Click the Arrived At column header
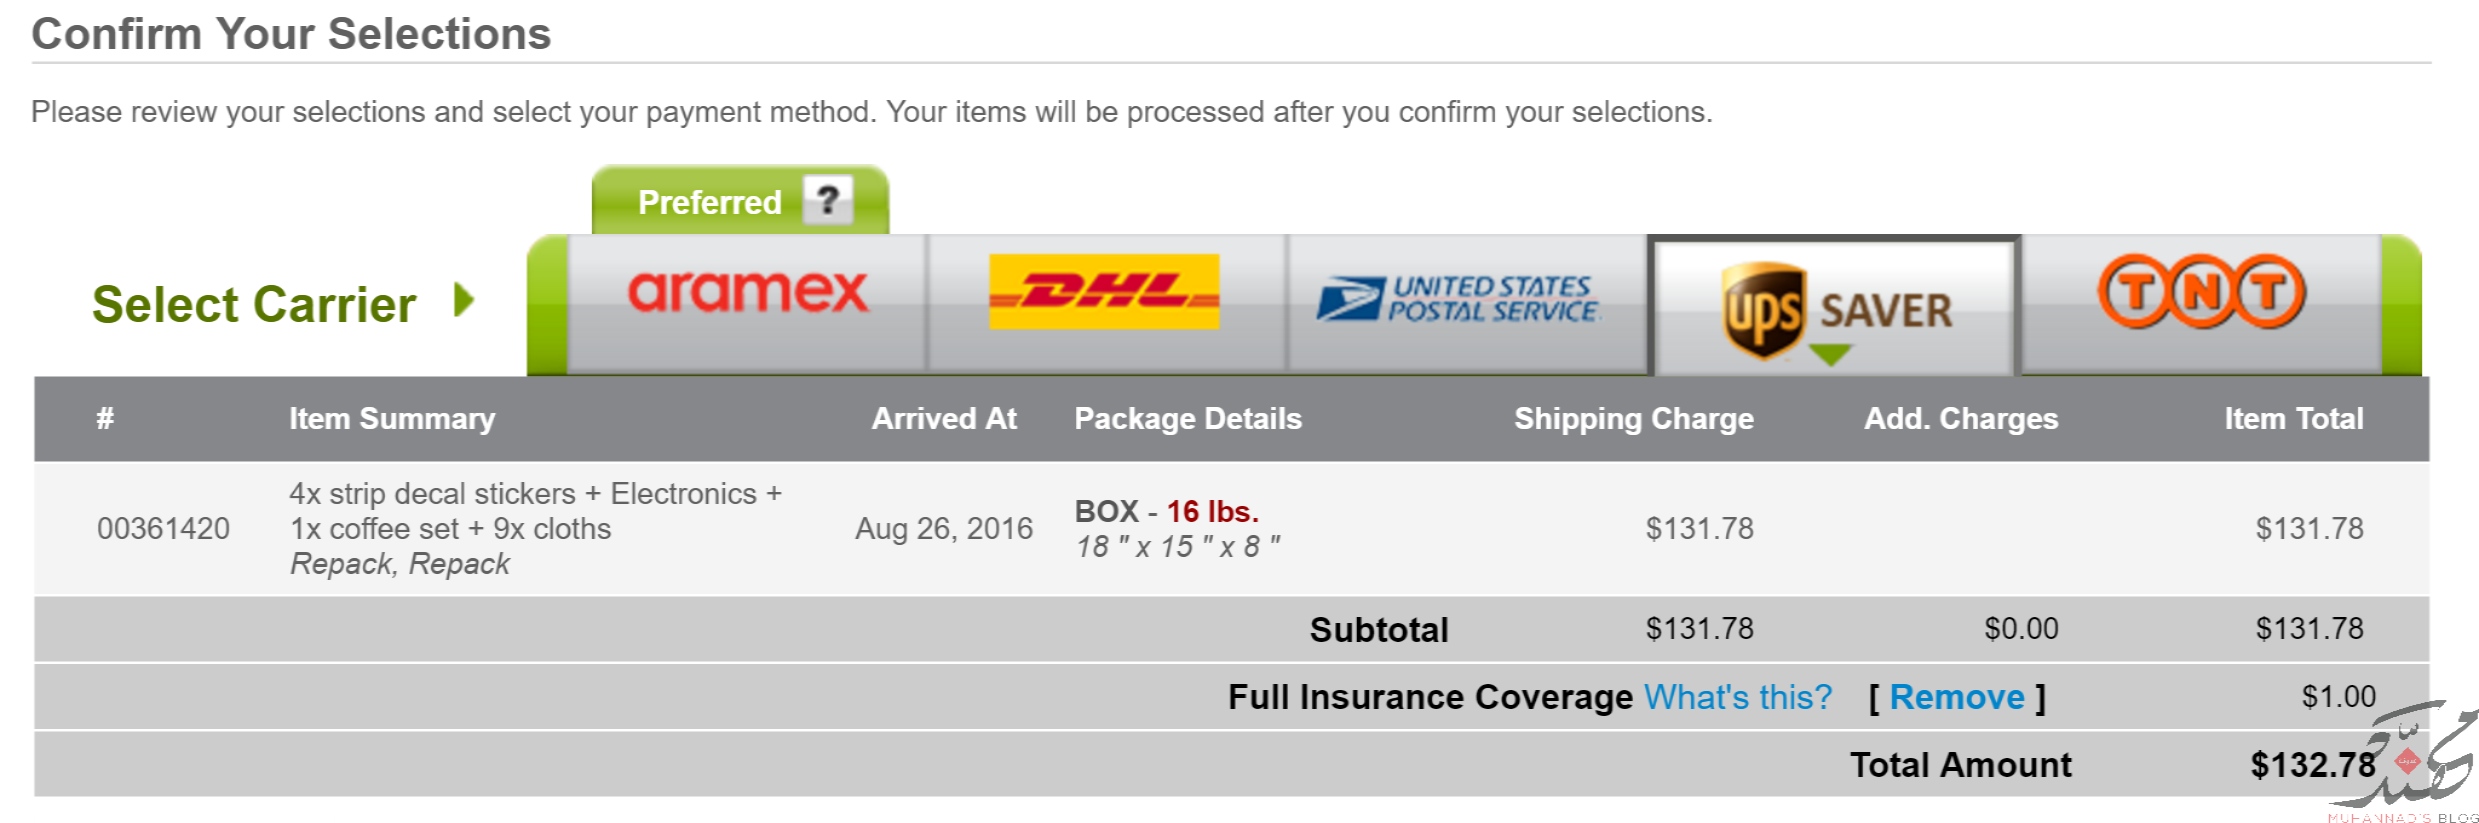This screenshot has height=823, width=2479. pyautogui.click(x=944, y=418)
